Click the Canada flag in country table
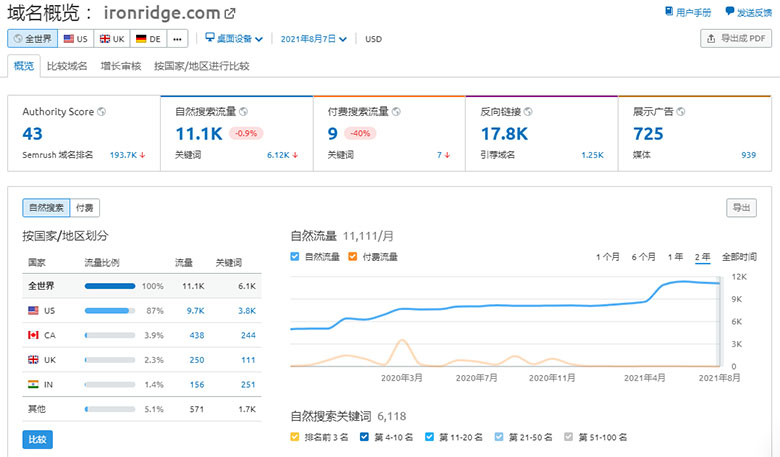The width and height of the screenshot is (780, 457). tap(33, 335)
